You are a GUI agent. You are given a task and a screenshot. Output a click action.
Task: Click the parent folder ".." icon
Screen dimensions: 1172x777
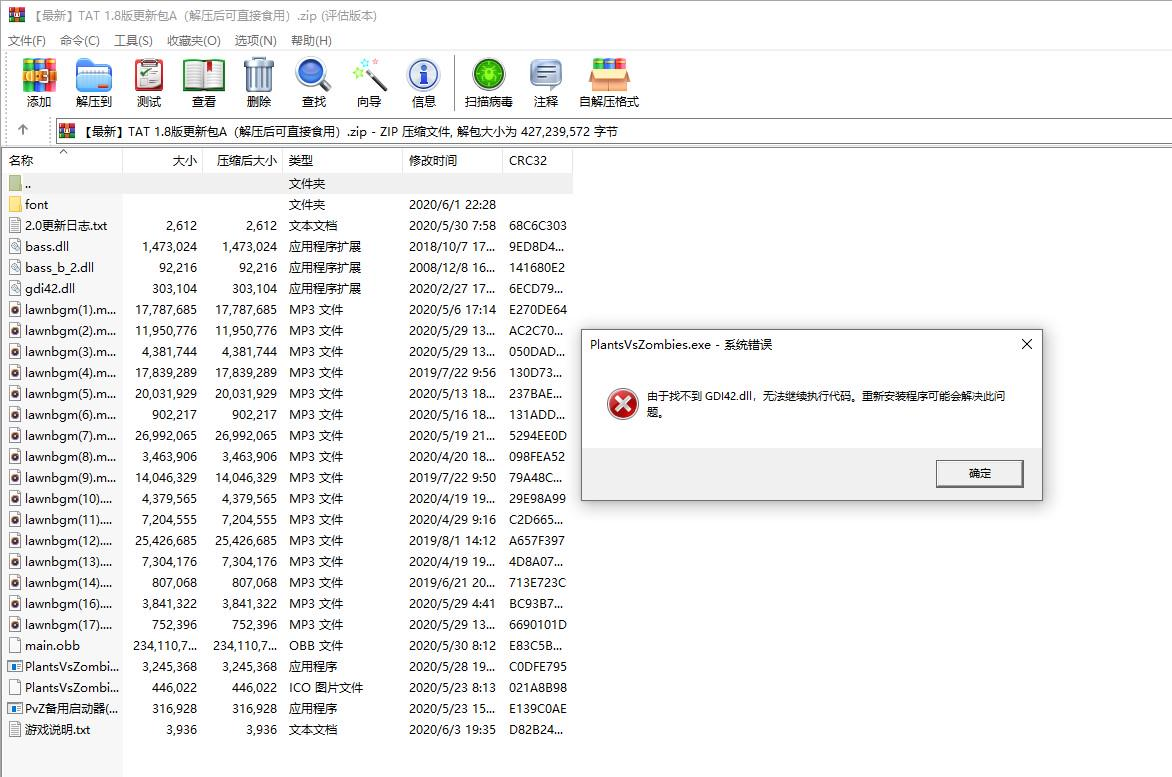(15, 183)
